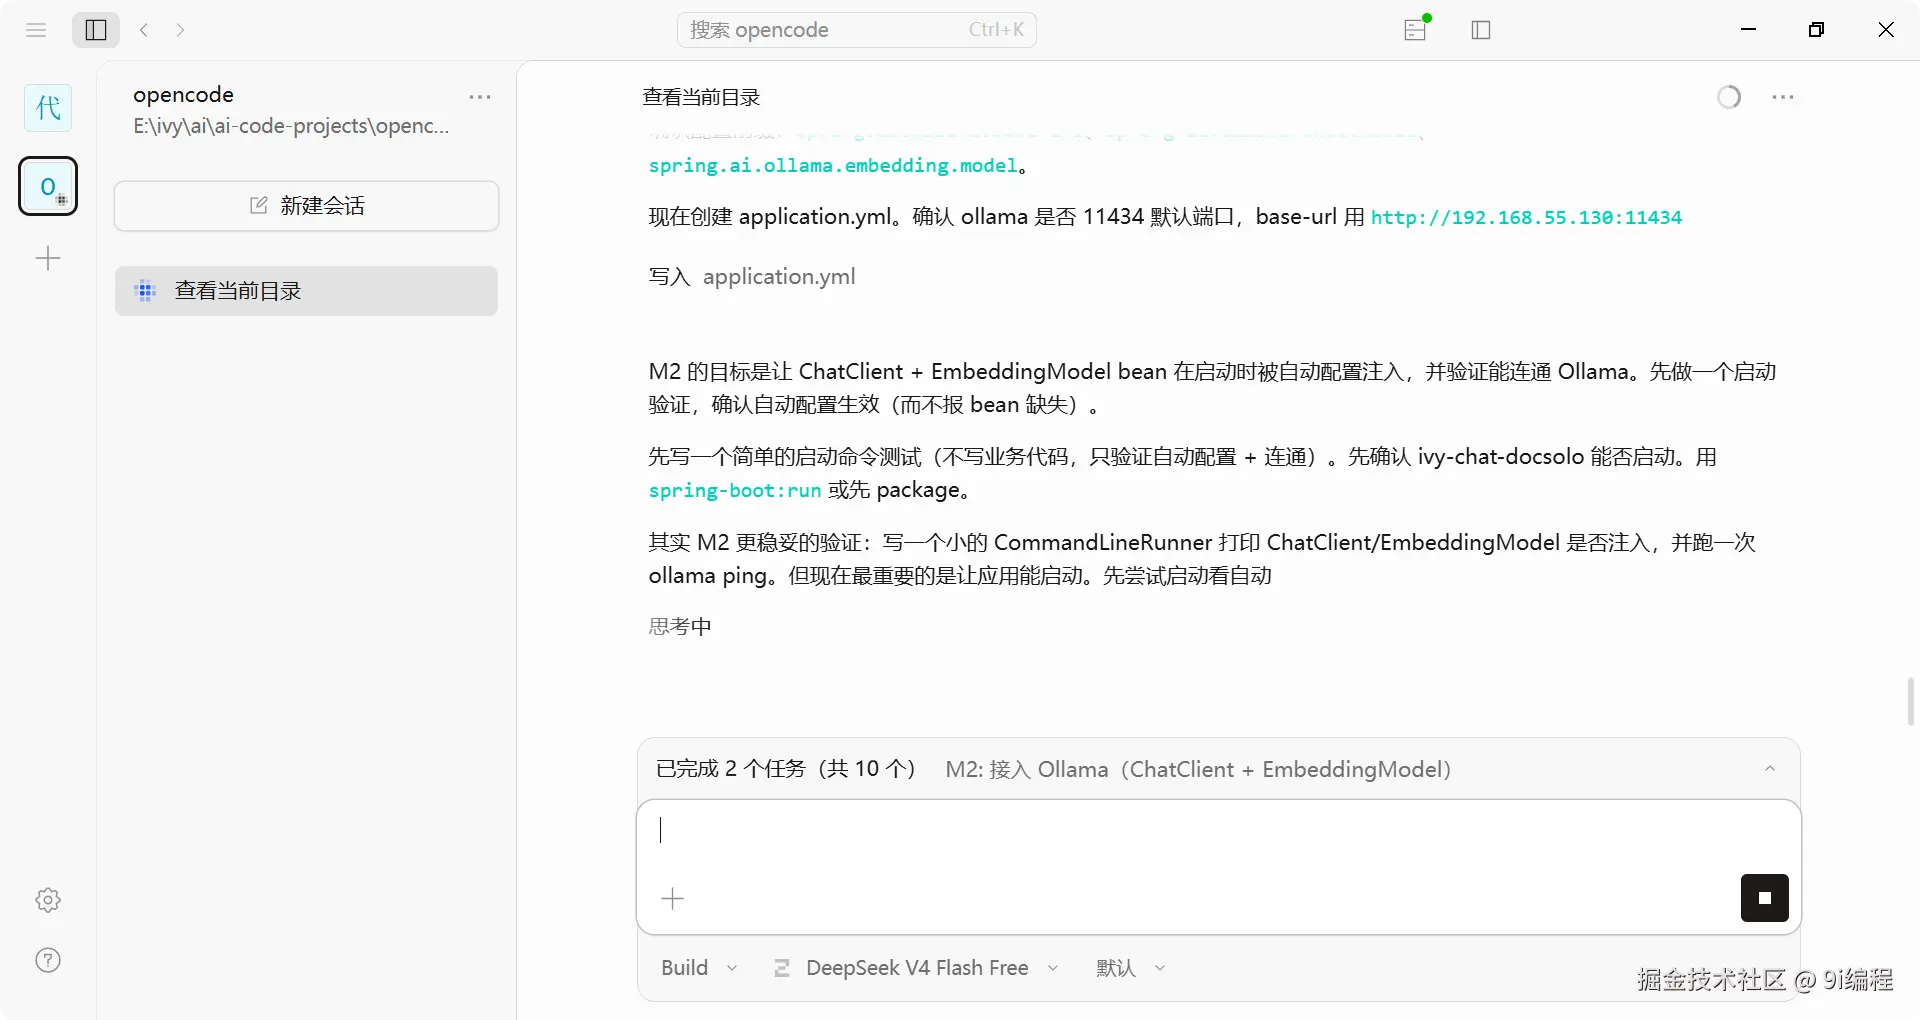Click the conversation scrollbar thumb
This screenshot has height=1020, width=1920.
[x=1911, y=701]
